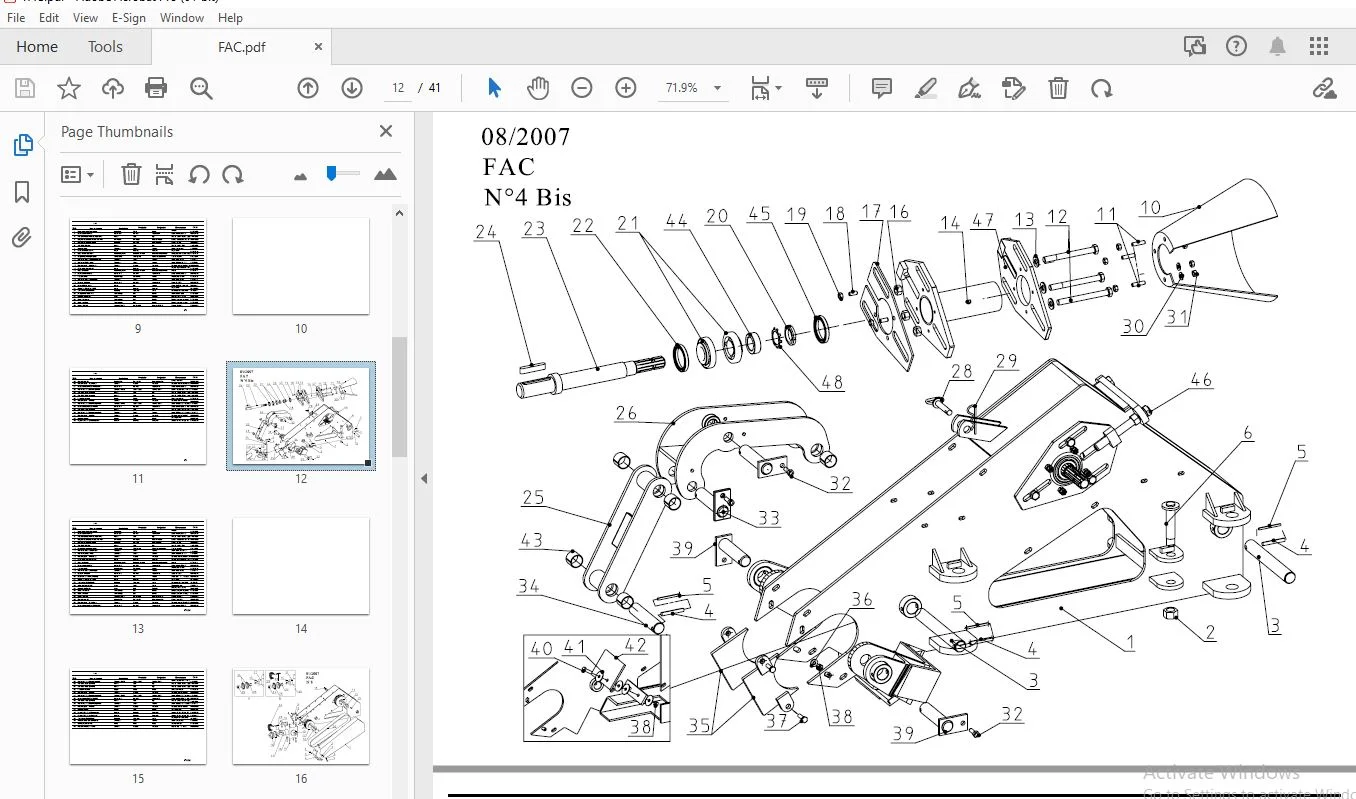1356x799 pixels.
Task: Select page 9 thumbnail
Action: (x=138, y=267)
